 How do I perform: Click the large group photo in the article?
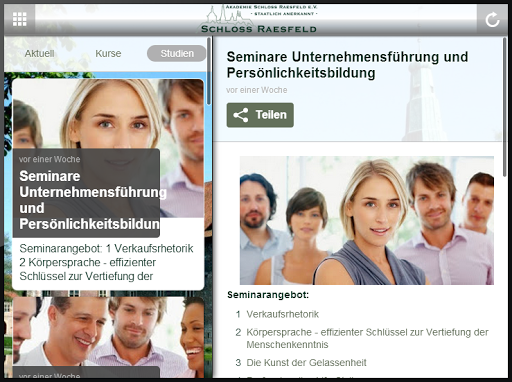pos(367,220)
